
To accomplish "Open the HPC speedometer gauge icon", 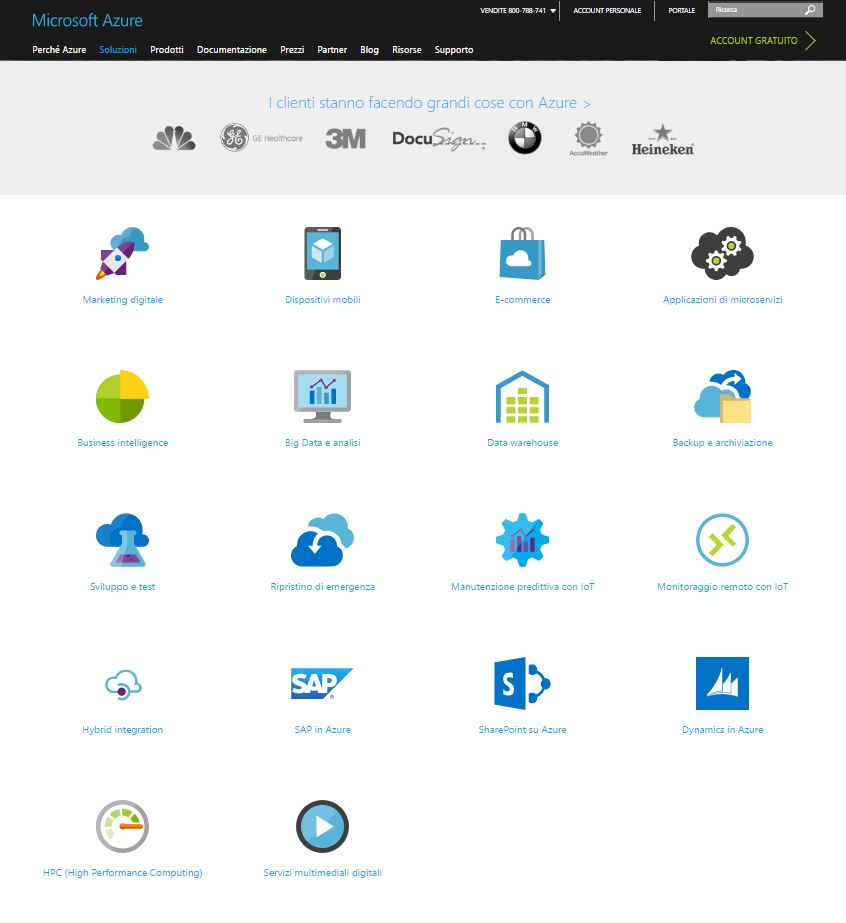I will [x=122, y=826].
